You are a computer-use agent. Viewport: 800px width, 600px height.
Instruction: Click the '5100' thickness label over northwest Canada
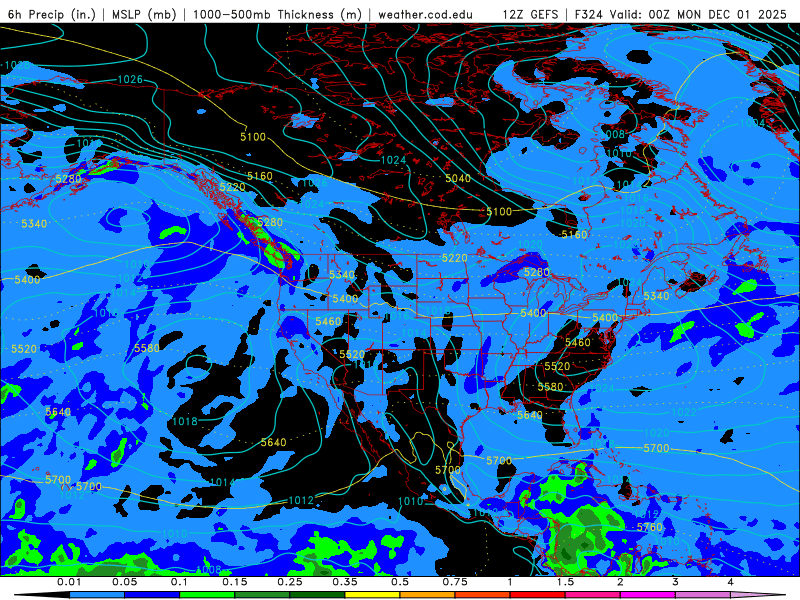(x=253, y=137)
